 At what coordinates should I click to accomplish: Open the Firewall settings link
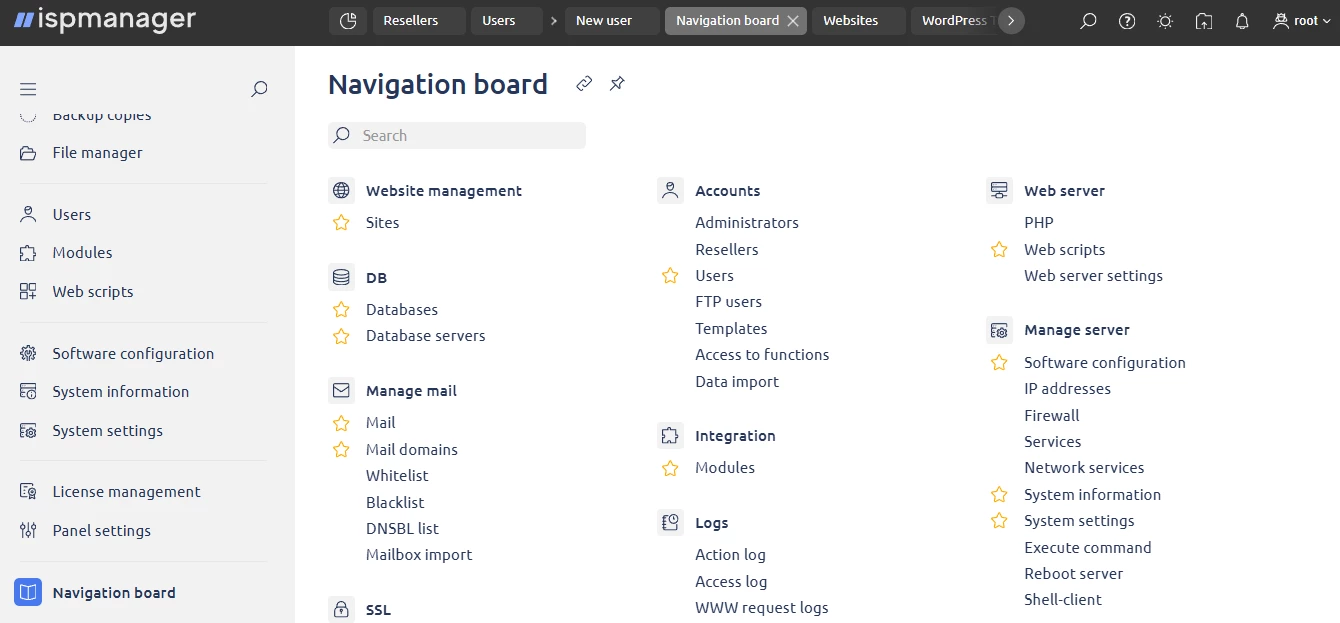click(x=1051, y=415)
